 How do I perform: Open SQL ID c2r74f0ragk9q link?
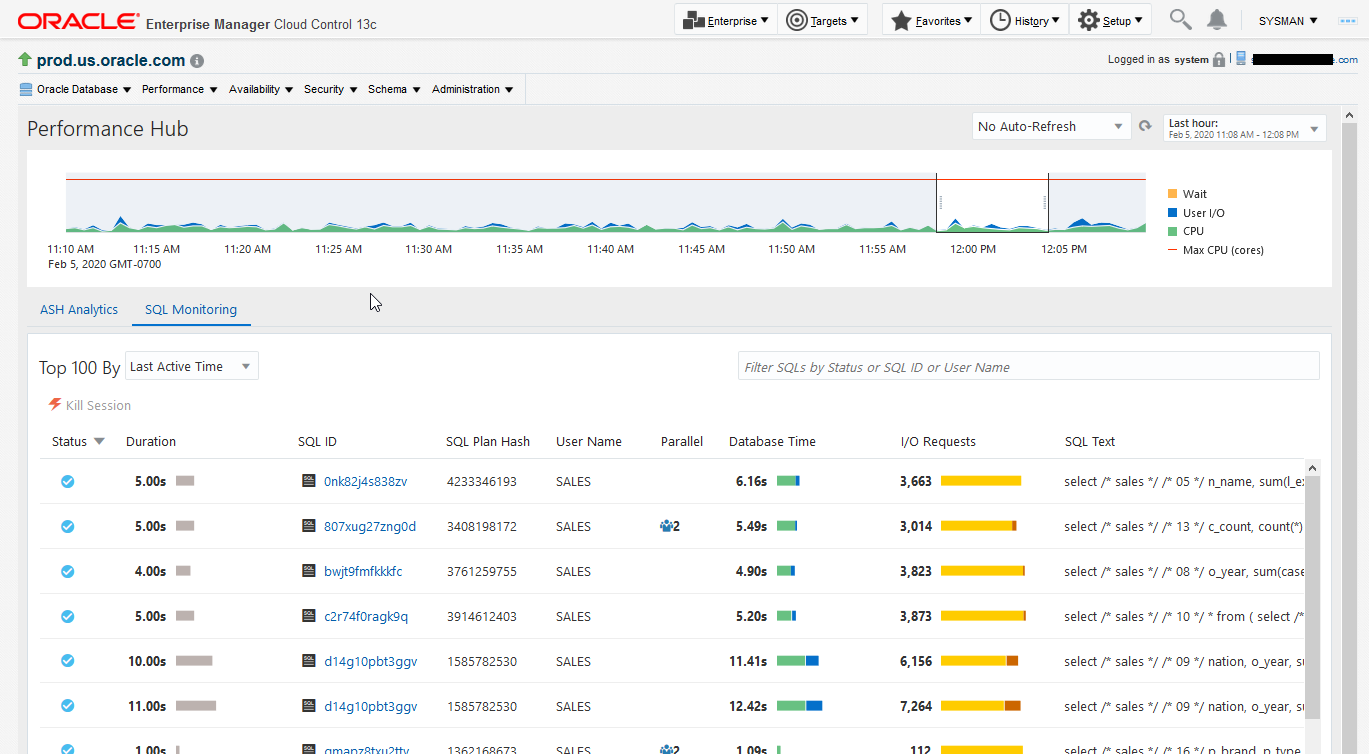(x=366, y=616)
